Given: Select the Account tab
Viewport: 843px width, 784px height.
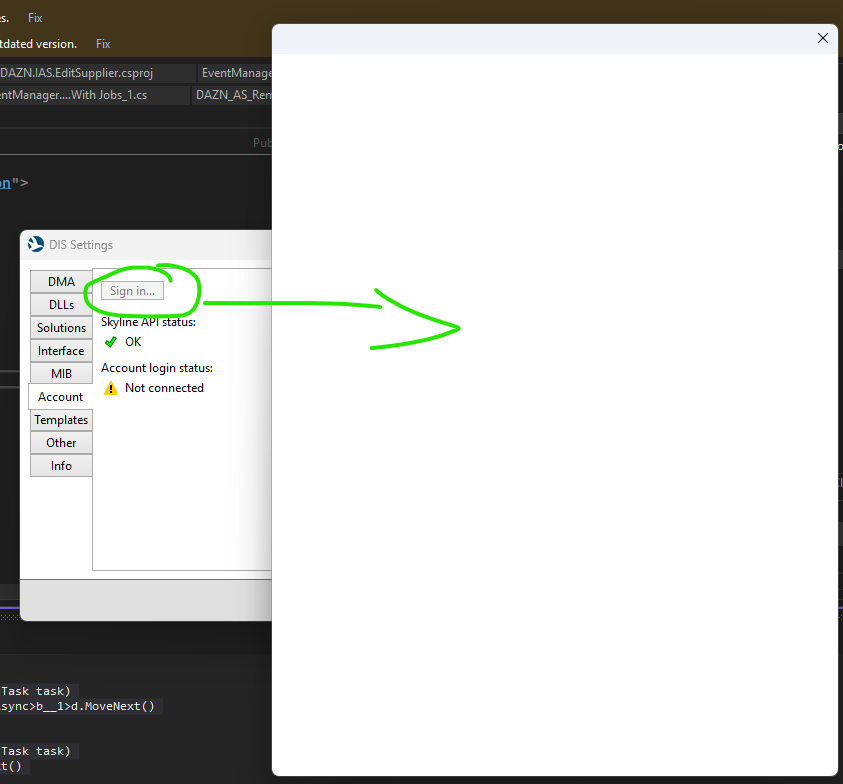Looking at the screenshot, I should click(x=60, y=397).
